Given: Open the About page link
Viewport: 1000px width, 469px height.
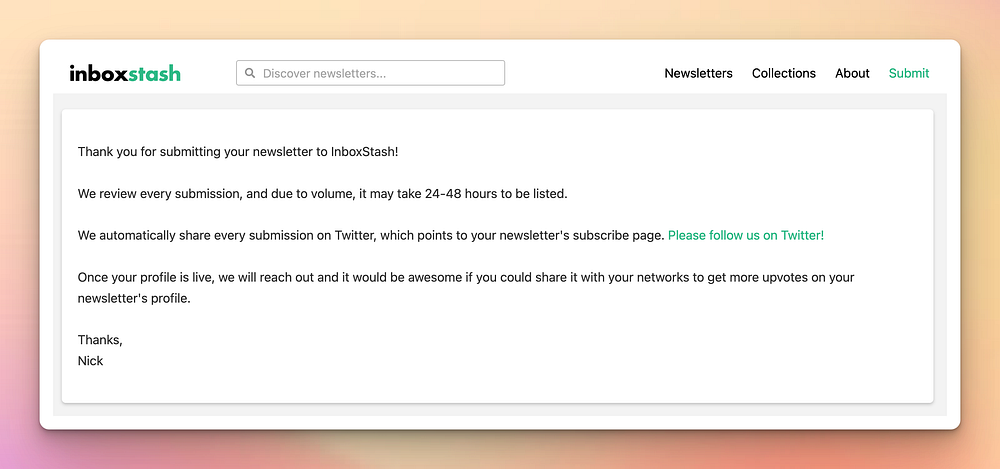Looking at the screenshot, I should [852, 73].
